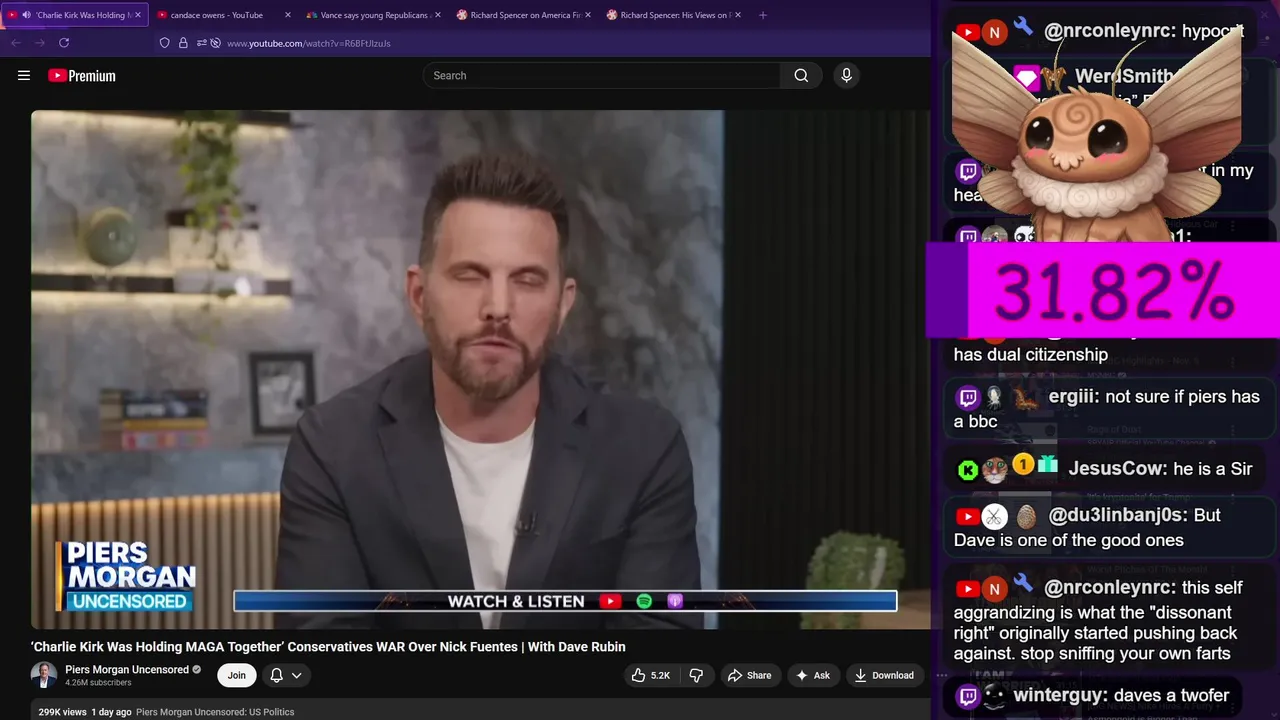
Task: Open notification bell dropdown for channel
Action: pyautogui.click(x=285, y=675)
